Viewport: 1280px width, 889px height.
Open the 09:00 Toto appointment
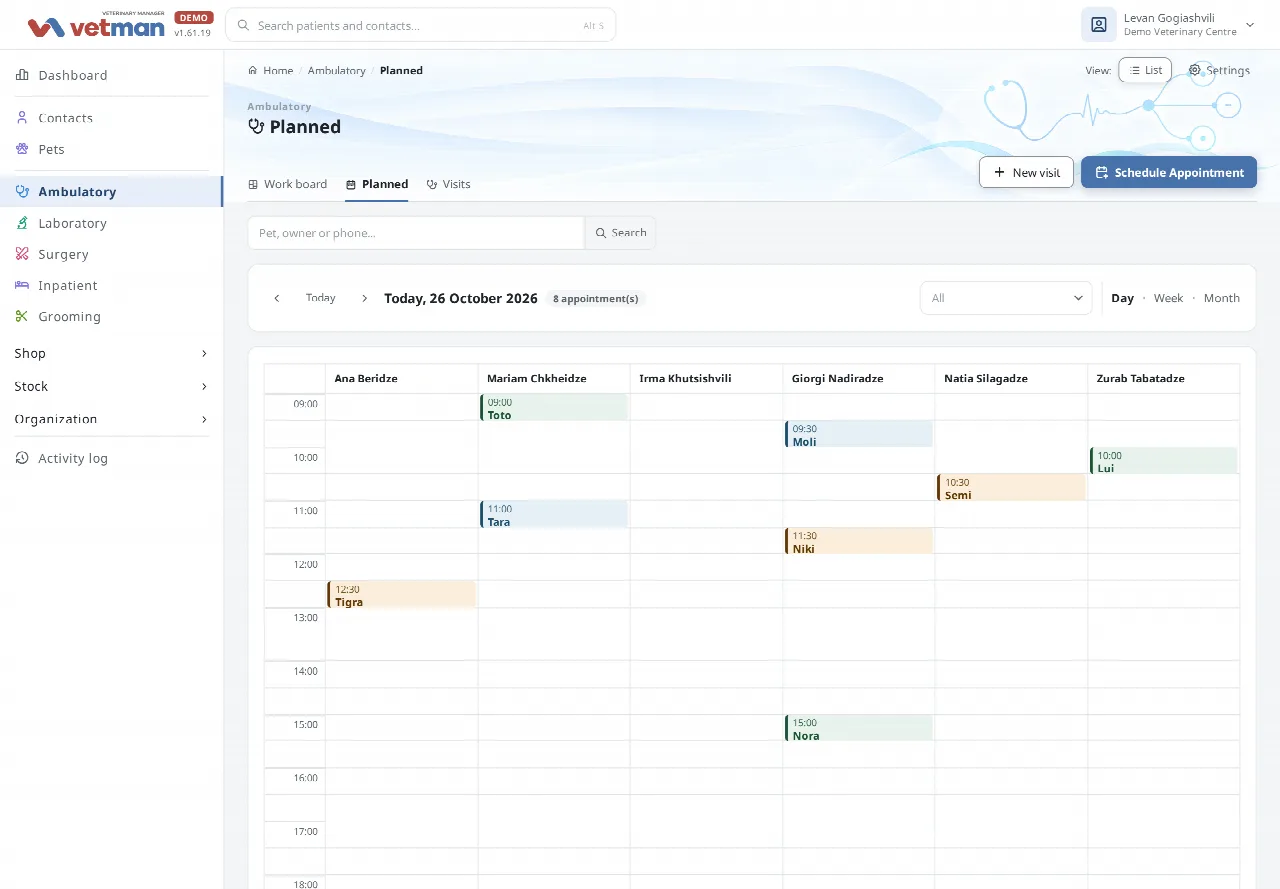554,408
